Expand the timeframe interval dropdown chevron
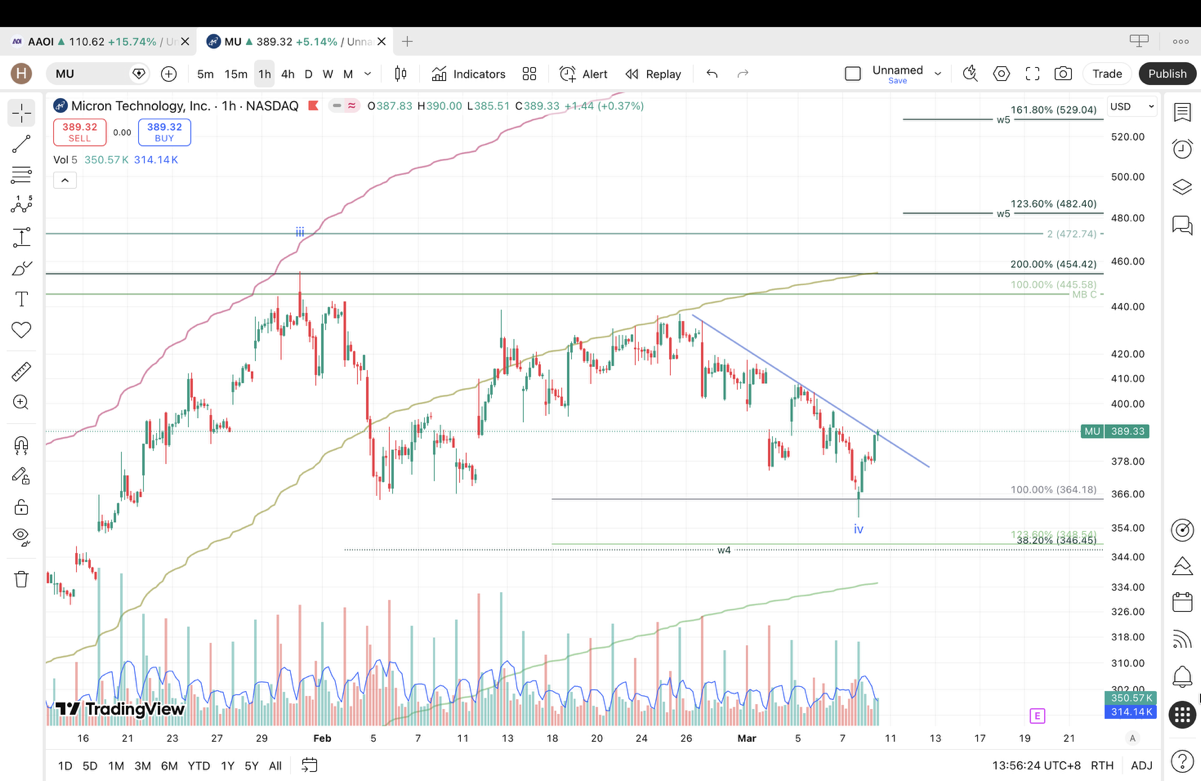This screenshot has width=1201, height=781. point(368,74)
